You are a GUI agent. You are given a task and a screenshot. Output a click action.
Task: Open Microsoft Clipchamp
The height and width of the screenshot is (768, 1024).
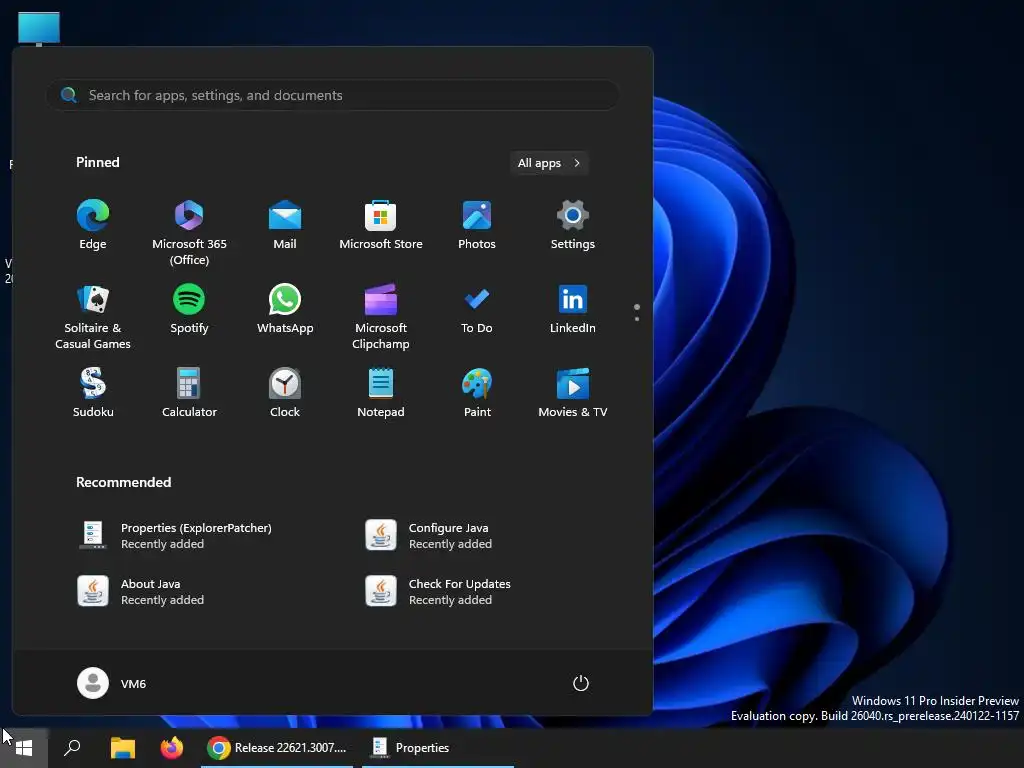[x=381, y=317]
